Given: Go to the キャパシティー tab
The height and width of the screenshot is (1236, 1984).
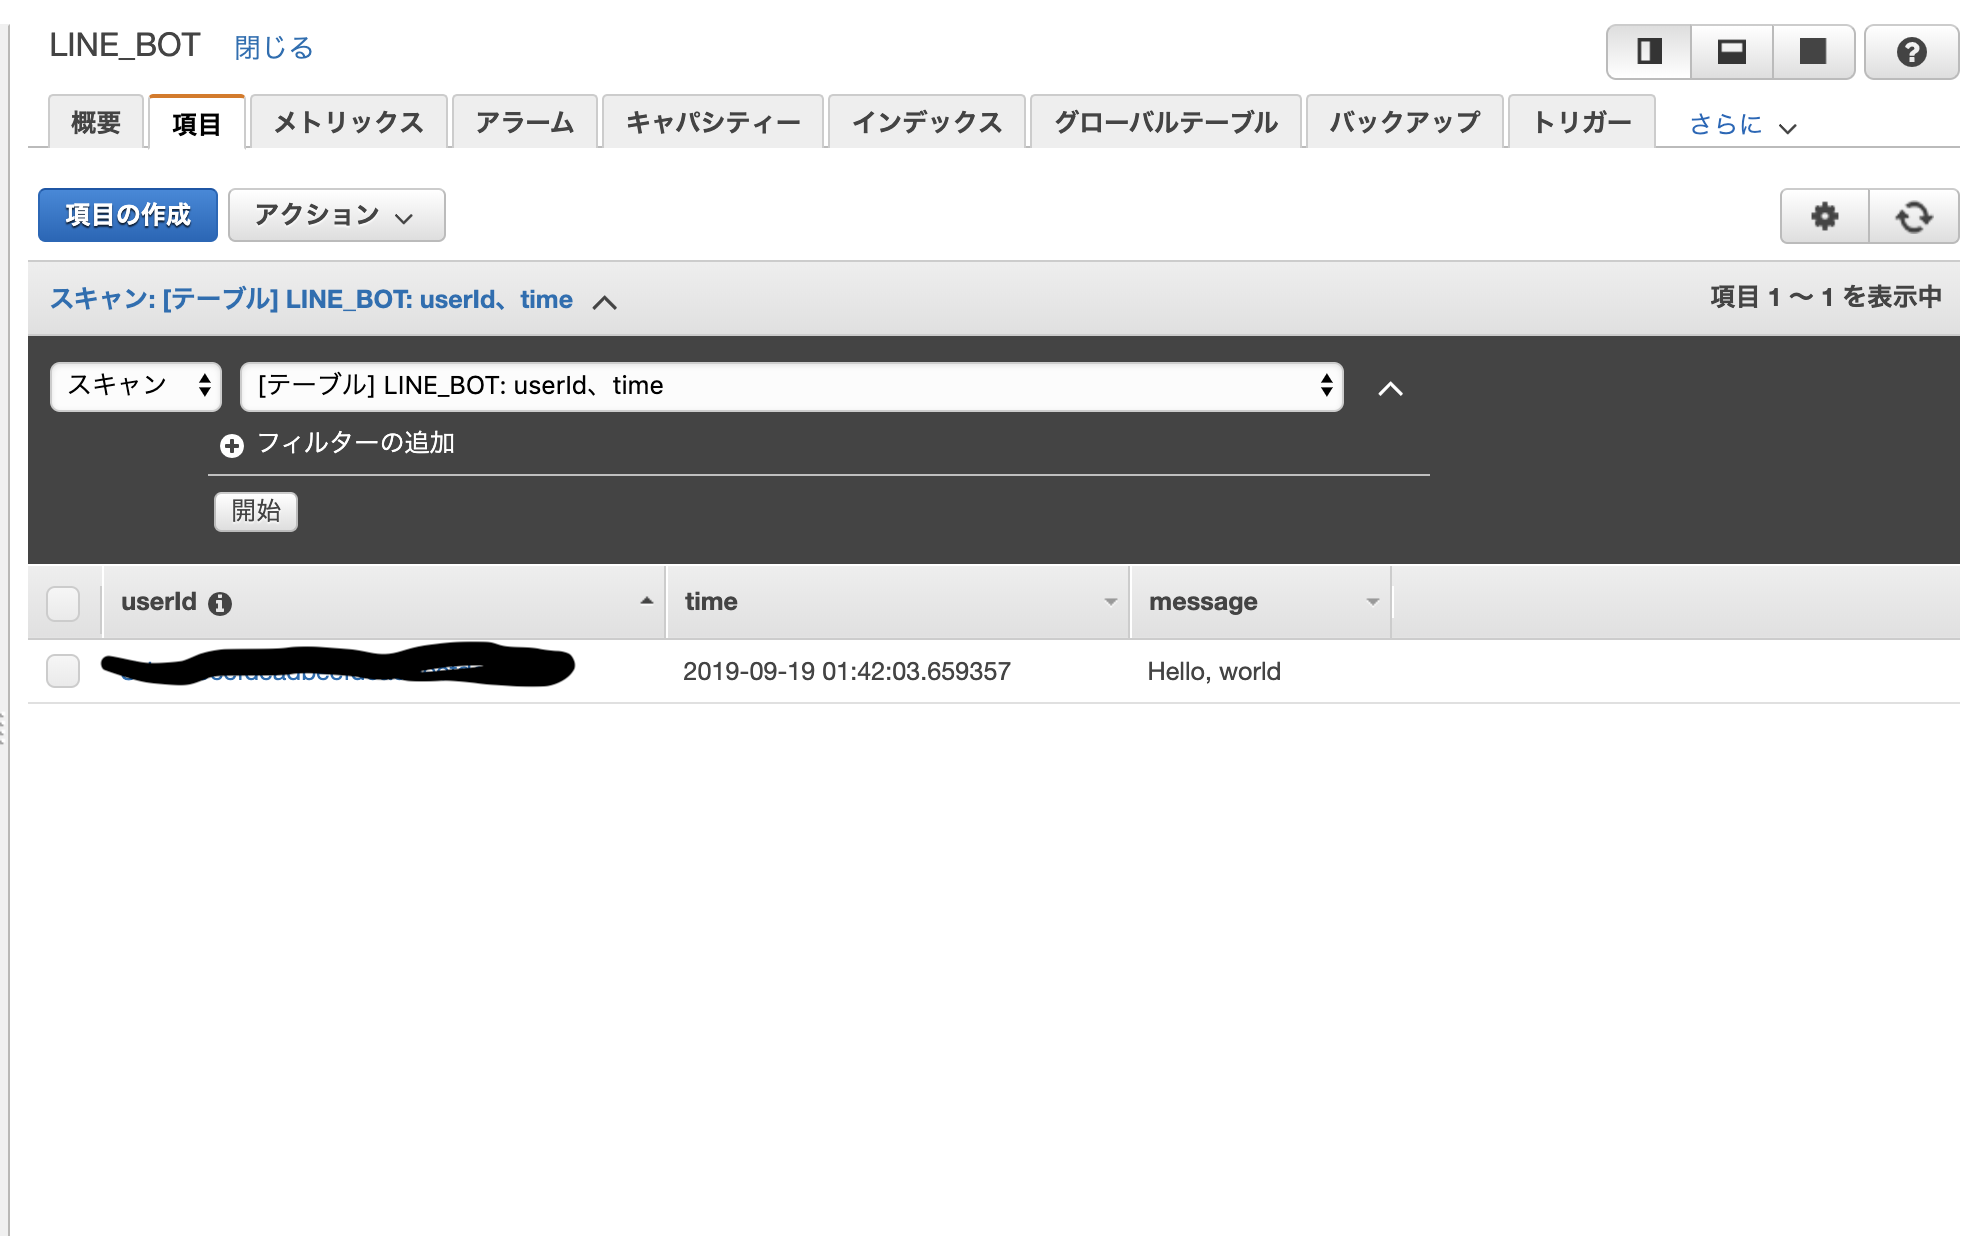Looking at the screenshot, I should (713, 122).
